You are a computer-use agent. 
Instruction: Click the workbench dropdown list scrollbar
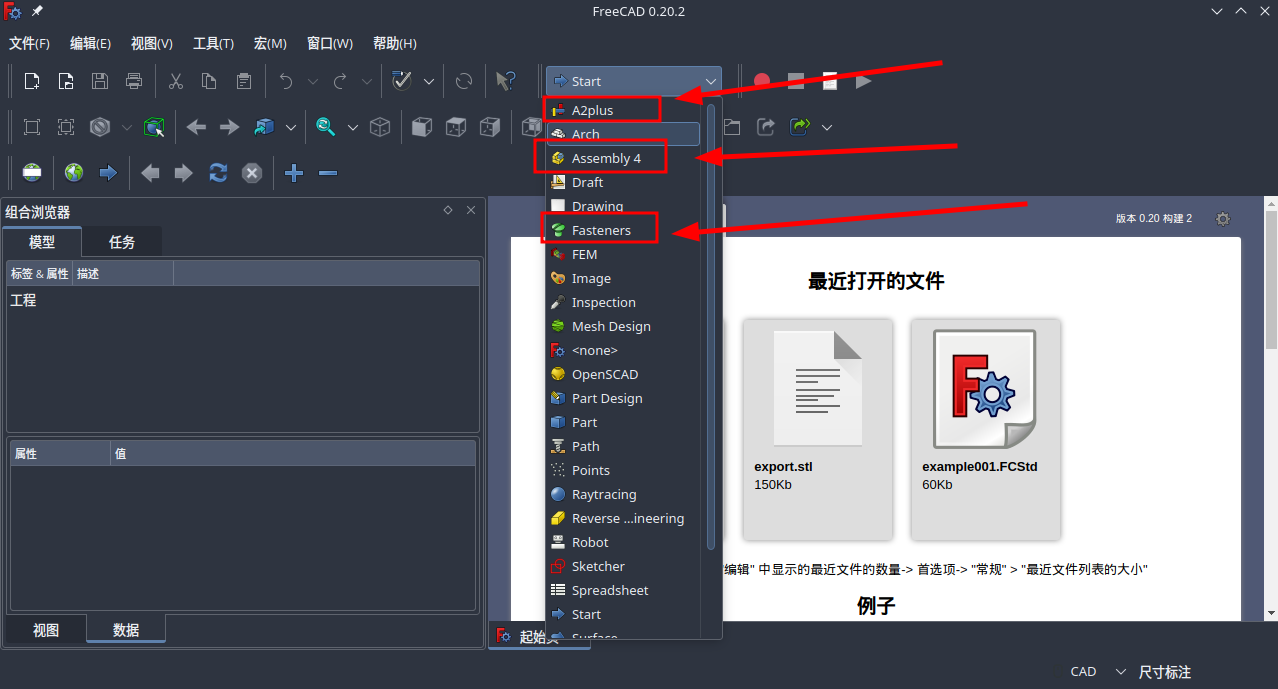(x=711, y=326)
